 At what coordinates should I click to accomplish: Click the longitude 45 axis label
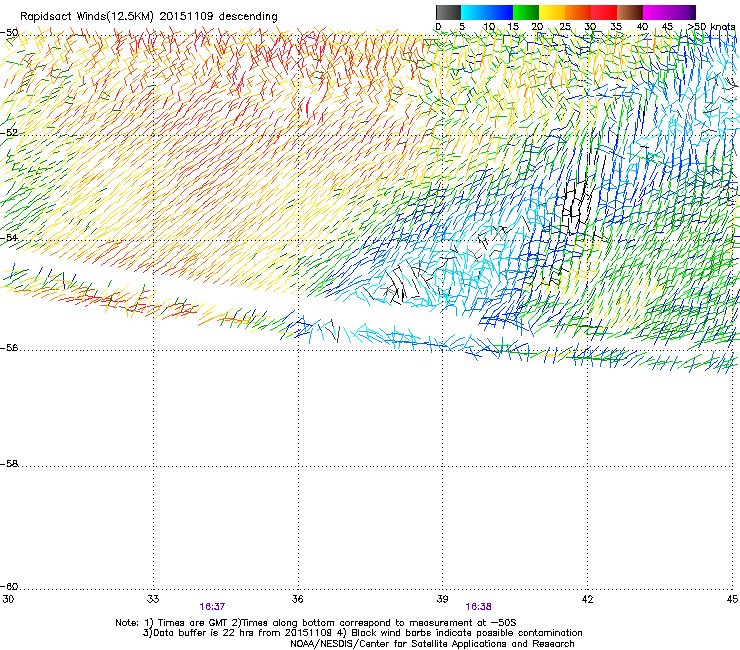point(732,599)
